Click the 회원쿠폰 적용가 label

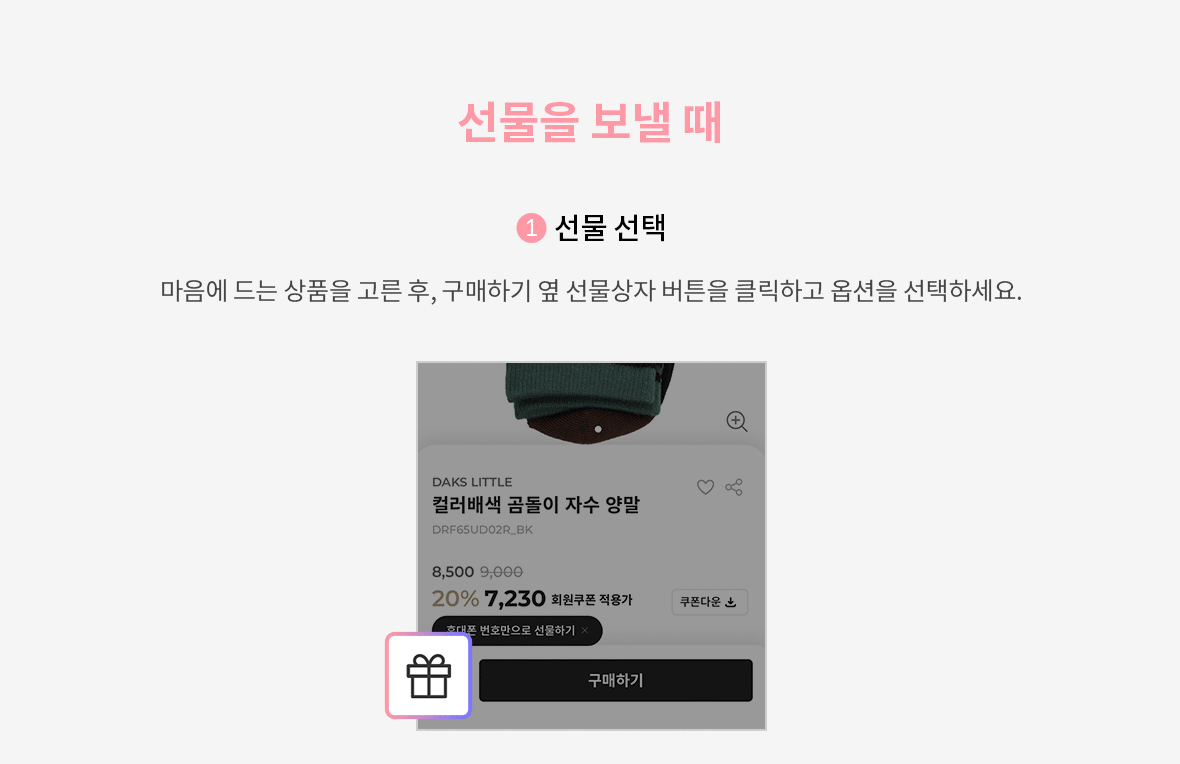pyautogui.click(x=592, y=600)
